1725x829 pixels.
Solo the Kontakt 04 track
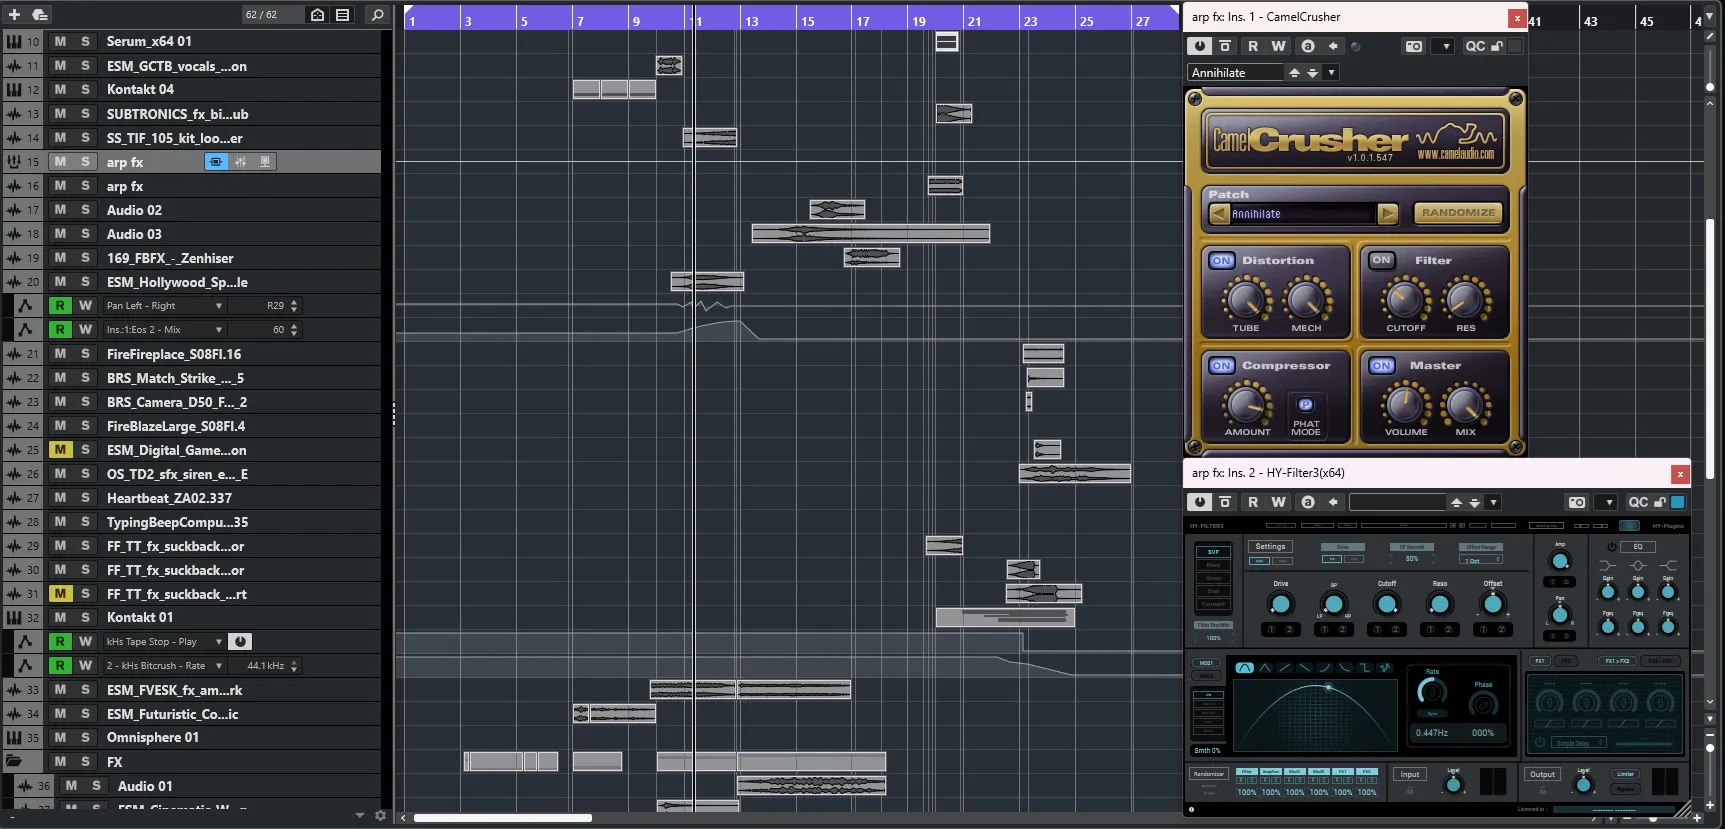pos(85,89)
